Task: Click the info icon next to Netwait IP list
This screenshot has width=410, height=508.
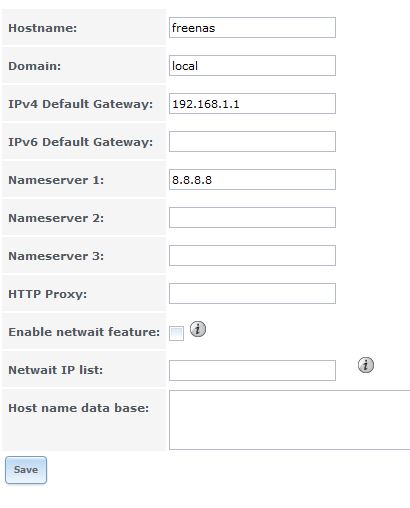Action: 366,365
